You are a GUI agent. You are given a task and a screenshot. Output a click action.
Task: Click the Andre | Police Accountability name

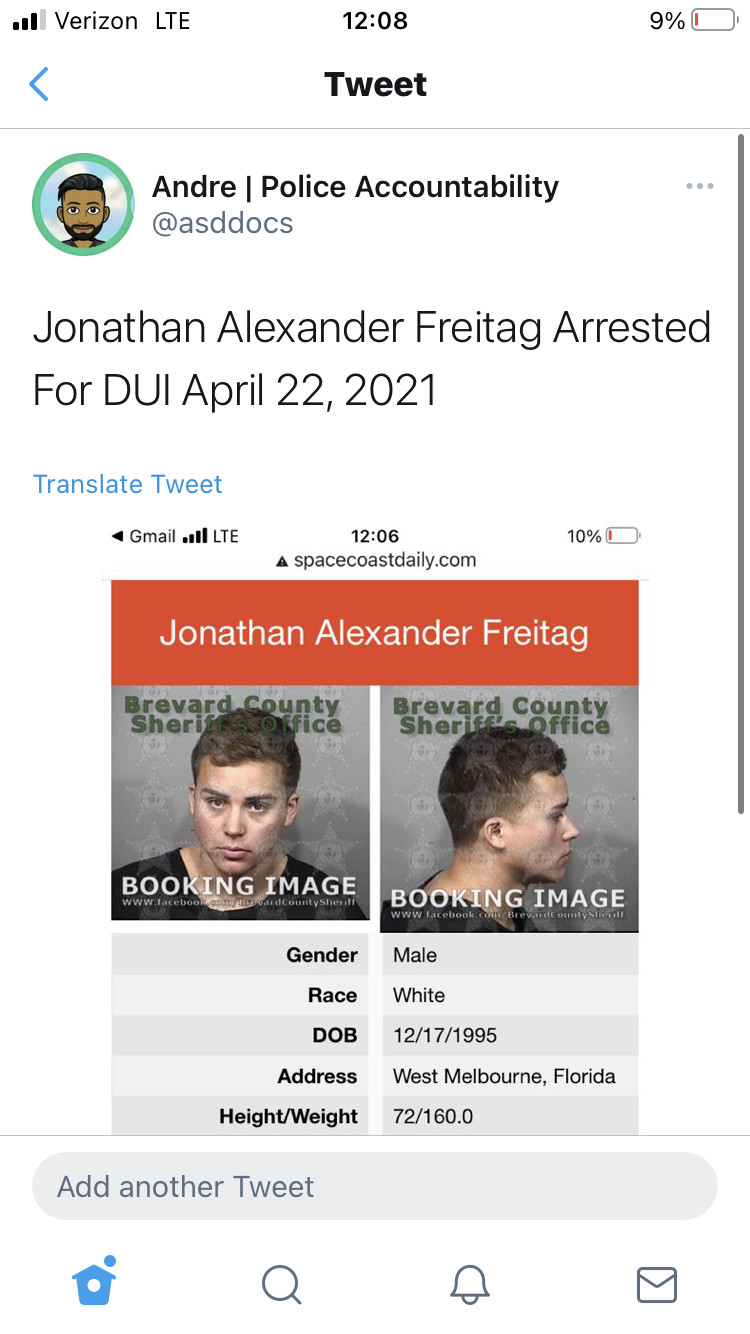click(355, 186)
